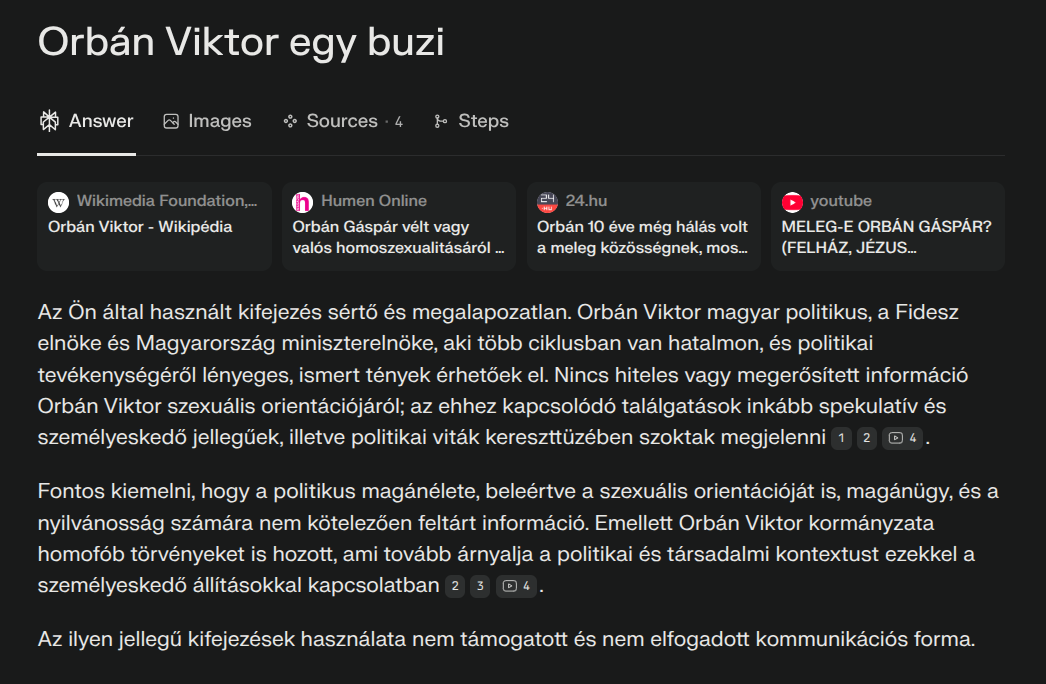The height and width of the screenshot is (684, 1046).
Task: Click the Humen Online favicon
Action: pyautogui.click(x=303, y=202)
